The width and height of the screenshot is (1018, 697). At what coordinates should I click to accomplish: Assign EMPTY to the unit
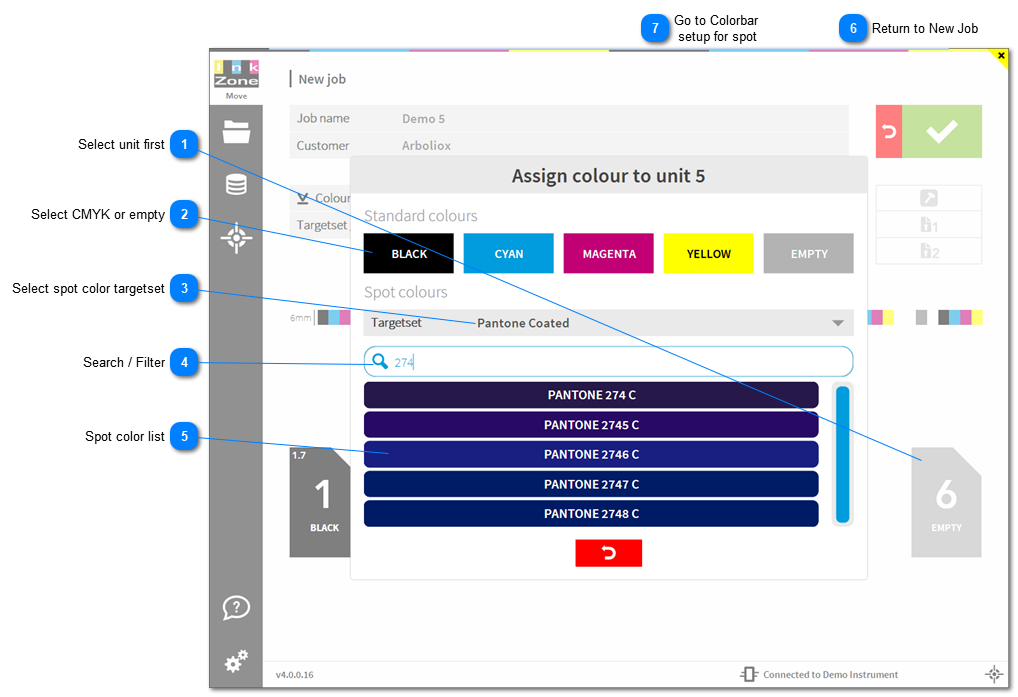808,254
